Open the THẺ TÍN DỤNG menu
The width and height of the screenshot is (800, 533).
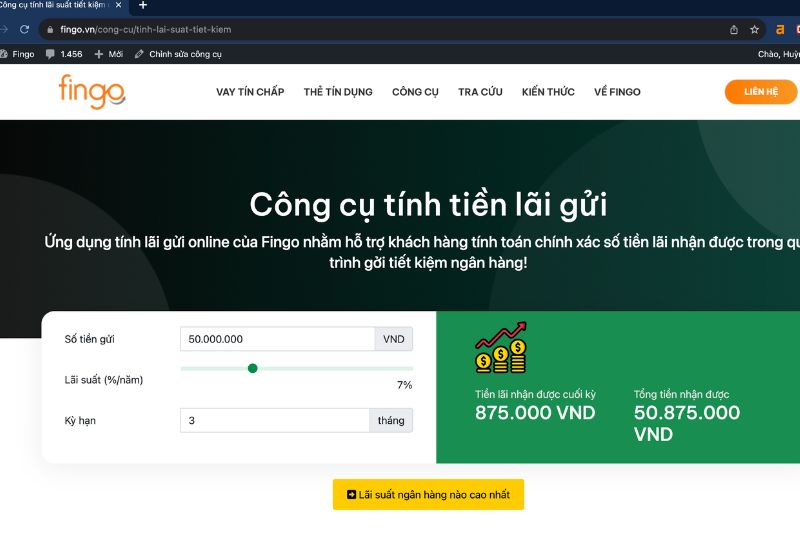[x=338, y=92]
